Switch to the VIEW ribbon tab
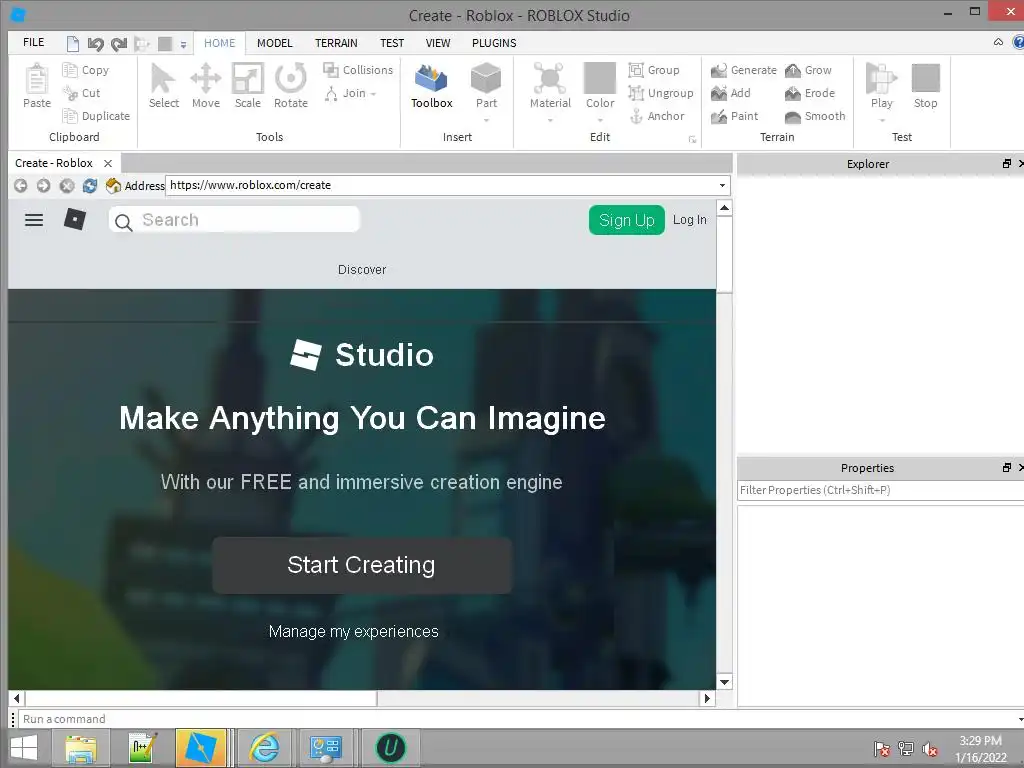The image size is (1024, 768). 438,43
